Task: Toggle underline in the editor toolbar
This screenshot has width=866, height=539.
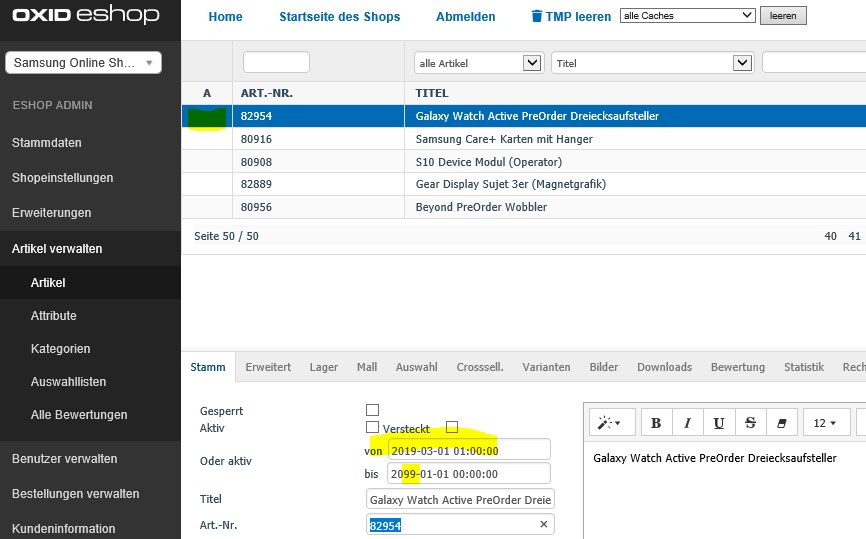Action: pyautogui.click(x=719, y=423)
